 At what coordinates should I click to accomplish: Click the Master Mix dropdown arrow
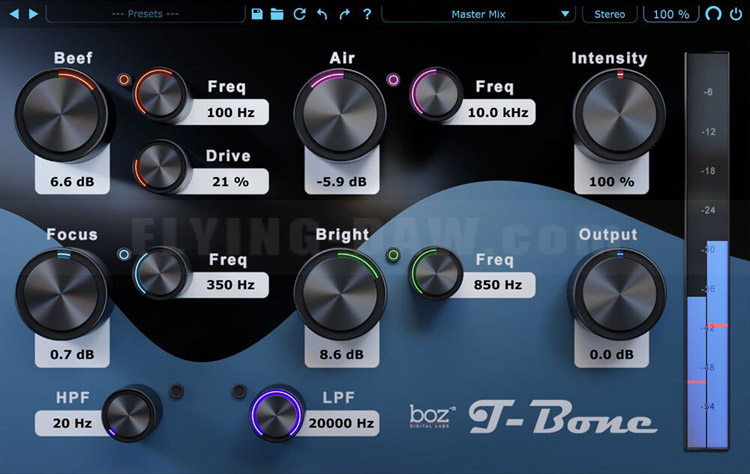click(565, 14)
